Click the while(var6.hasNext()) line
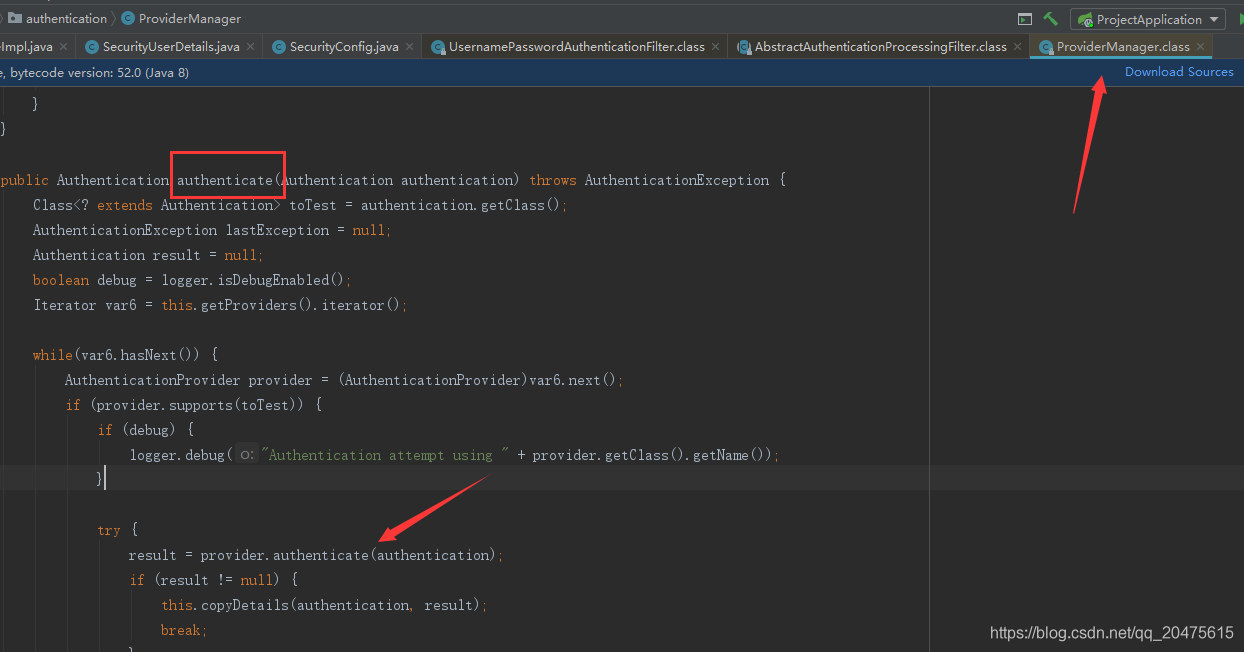Screen dimensions: 1244x652 point(125,355)
